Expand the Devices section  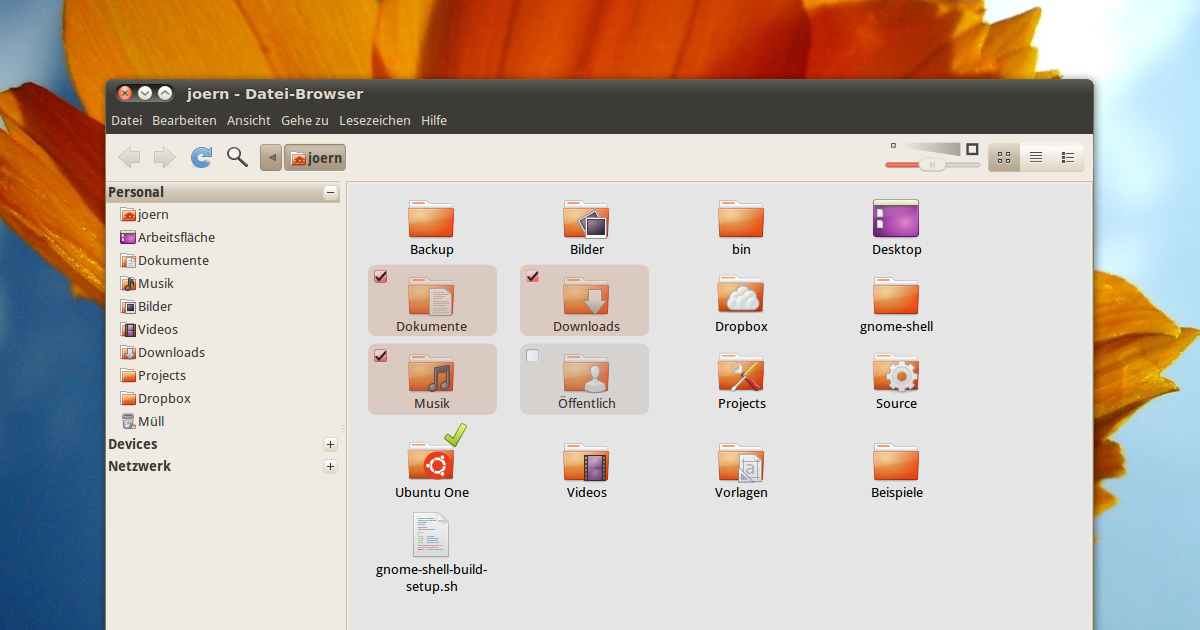coord(330,444)
